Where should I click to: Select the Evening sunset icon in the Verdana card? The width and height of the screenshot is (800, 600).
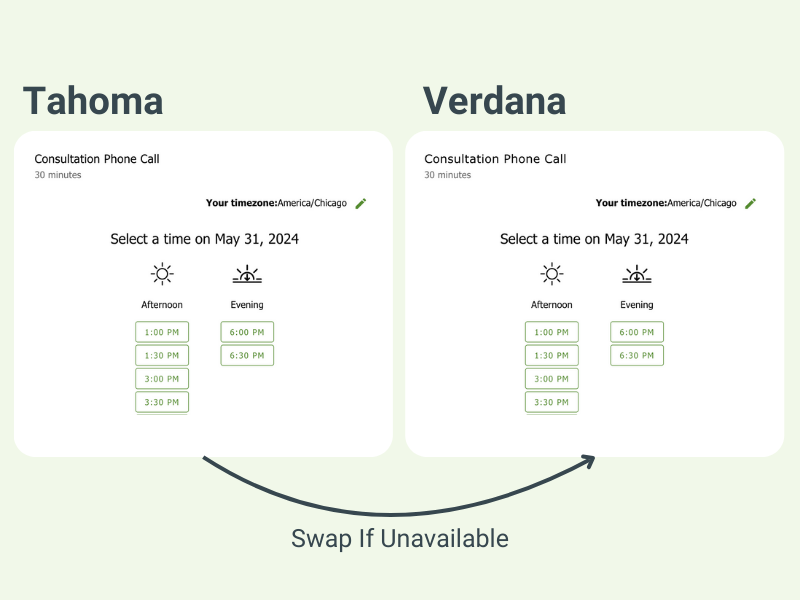[x=636, y=274]
